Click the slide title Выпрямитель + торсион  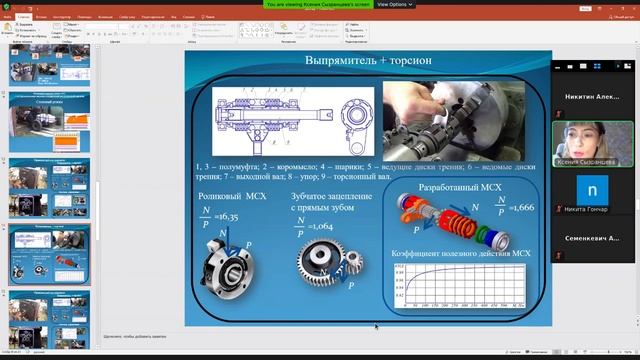[368, 60]
